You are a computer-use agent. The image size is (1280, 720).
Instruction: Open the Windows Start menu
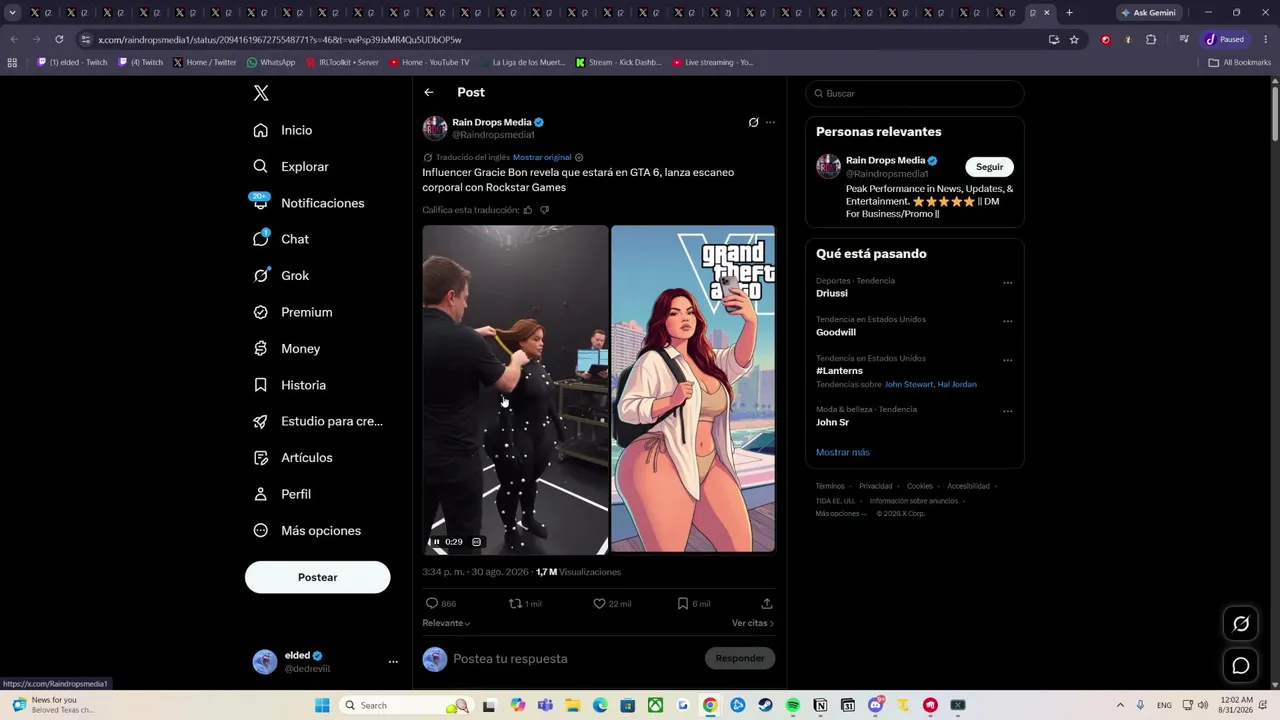(322, 705)
